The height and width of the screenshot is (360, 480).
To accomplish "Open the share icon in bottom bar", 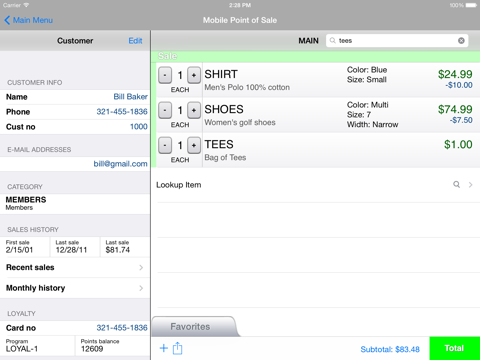I will [x=178, y=348].
